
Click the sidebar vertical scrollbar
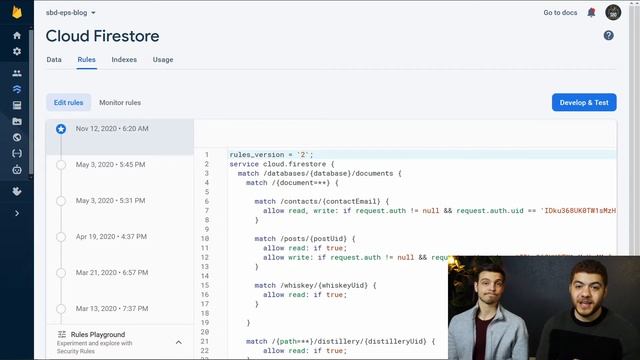31,102
